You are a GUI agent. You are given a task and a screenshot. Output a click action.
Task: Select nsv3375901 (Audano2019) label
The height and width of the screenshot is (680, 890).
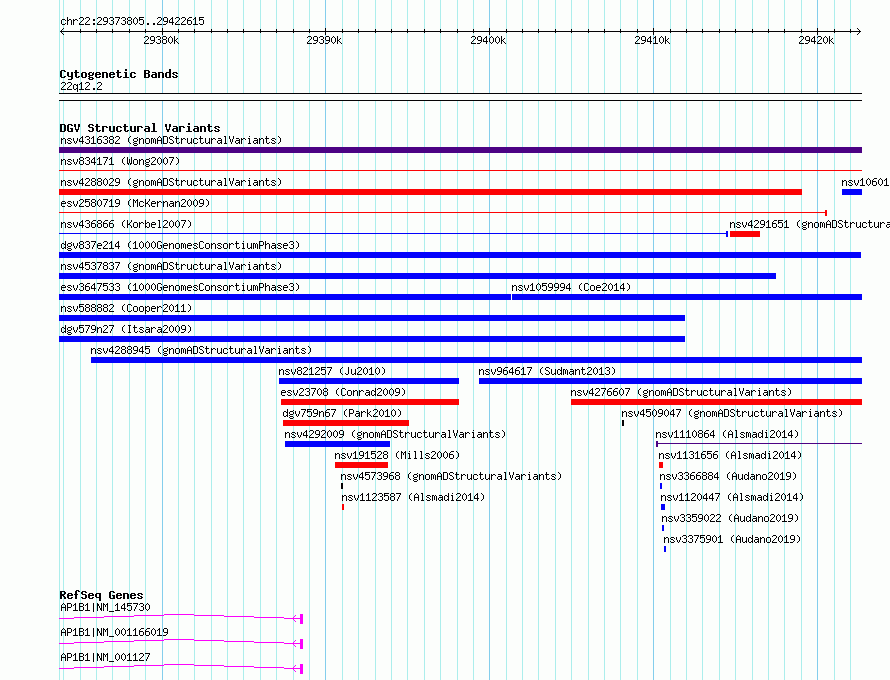click(732, 539)
